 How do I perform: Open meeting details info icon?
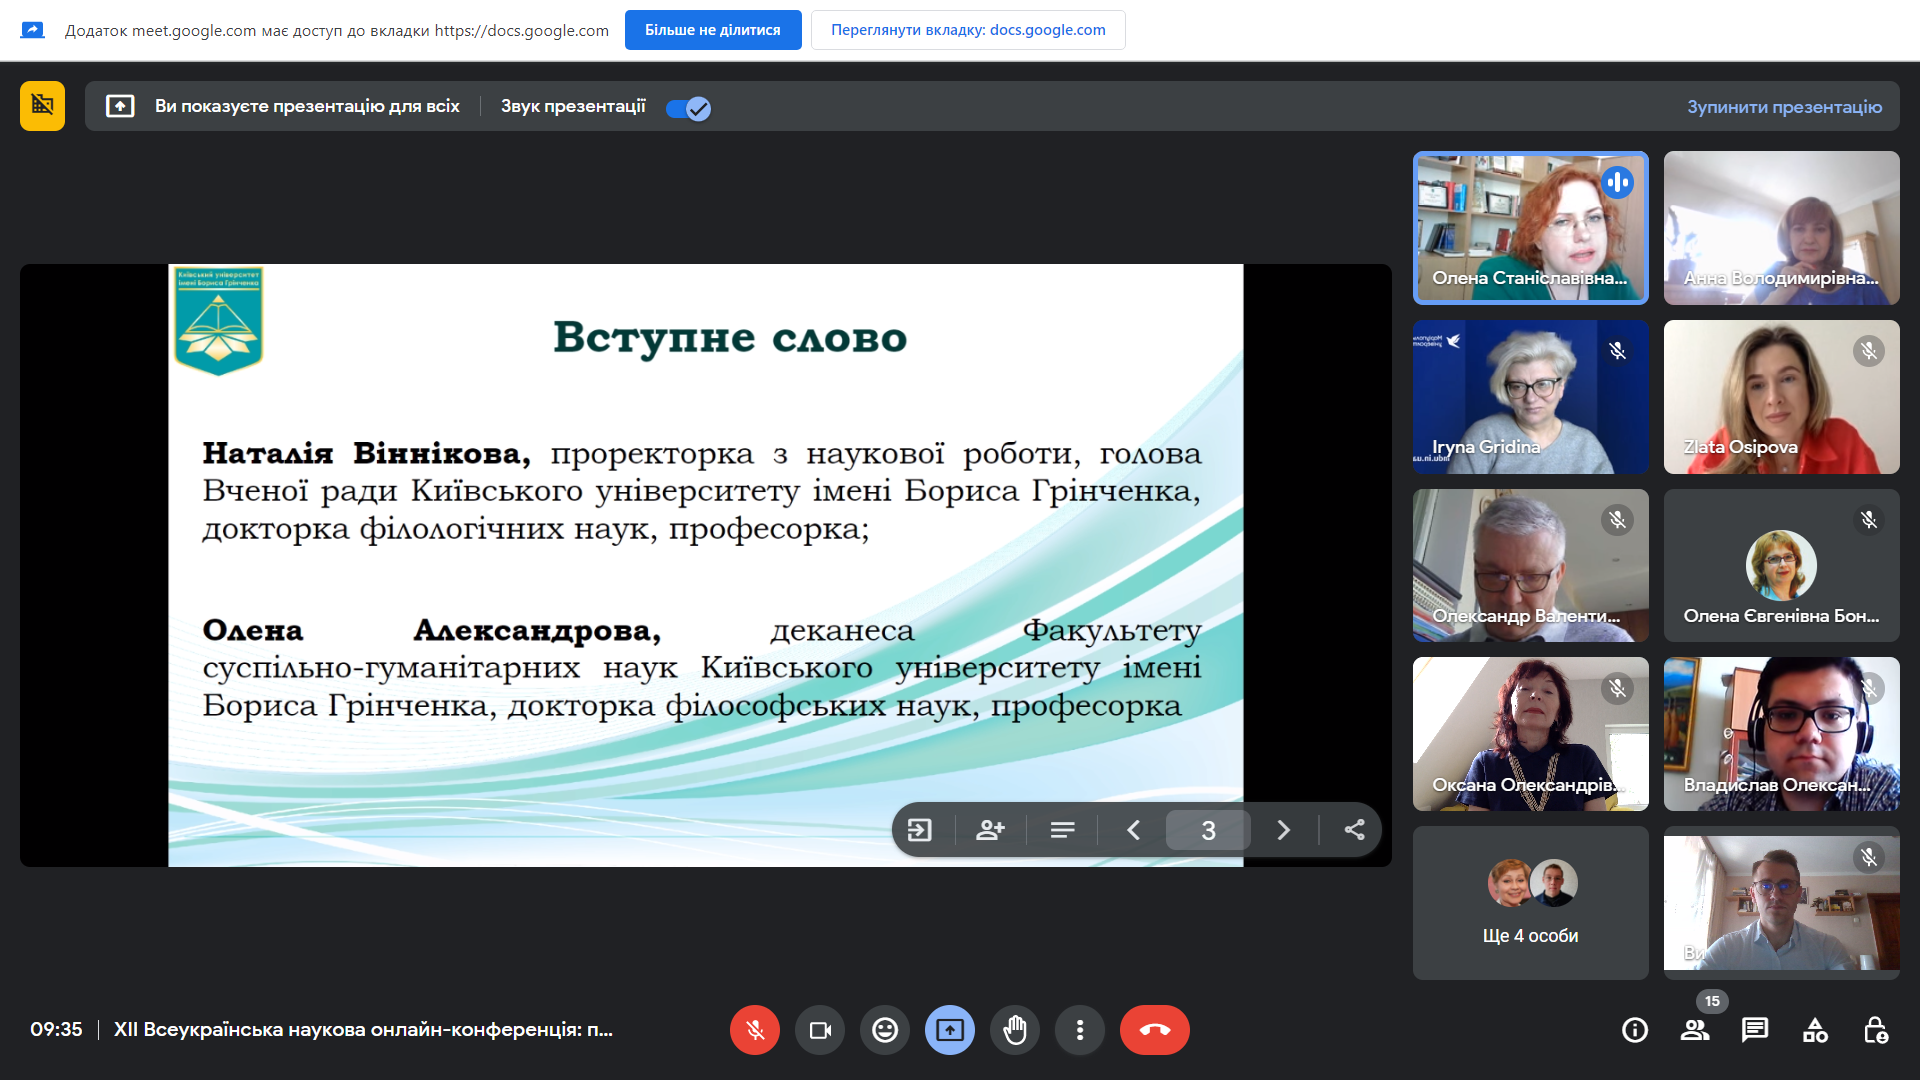click(x=1635, y=1030)
